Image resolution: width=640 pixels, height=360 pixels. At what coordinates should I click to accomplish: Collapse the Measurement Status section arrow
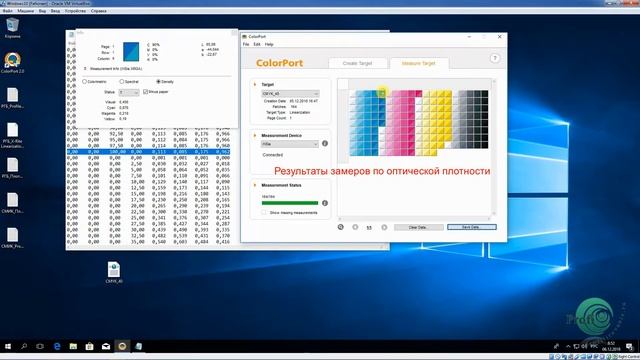tap(255, 185)
